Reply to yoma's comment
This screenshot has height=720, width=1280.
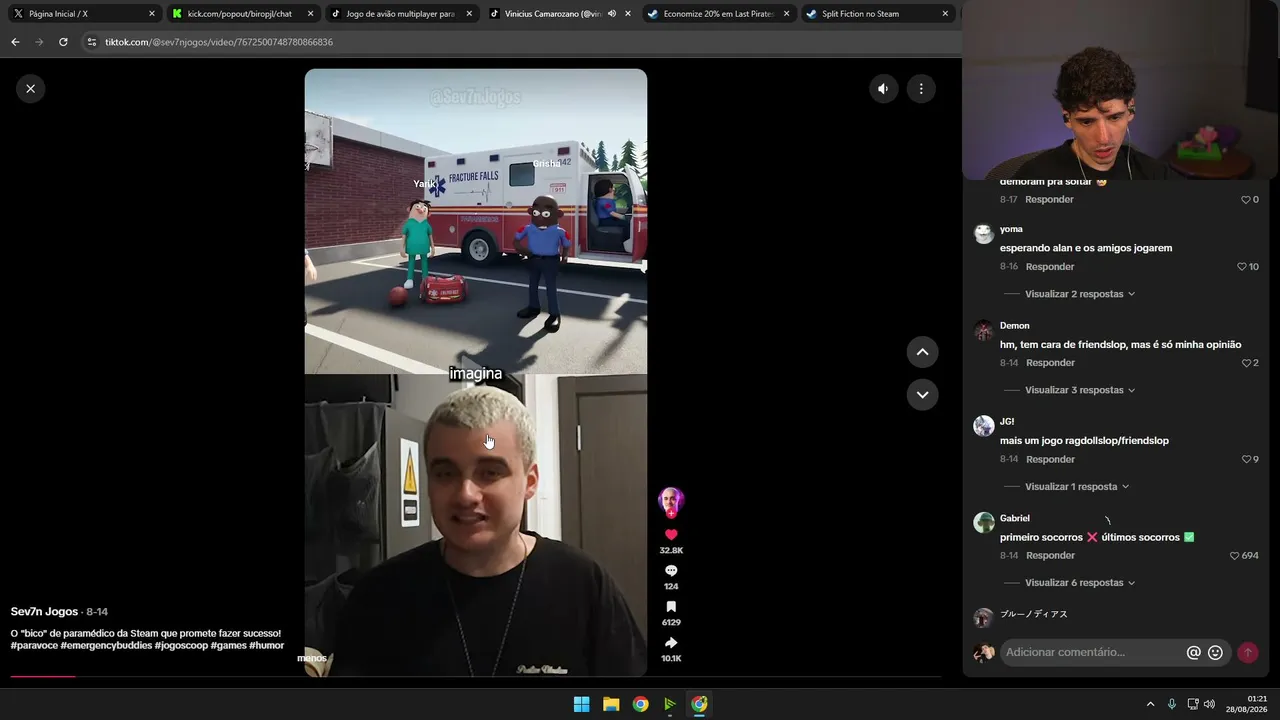tap(1049, 267)
